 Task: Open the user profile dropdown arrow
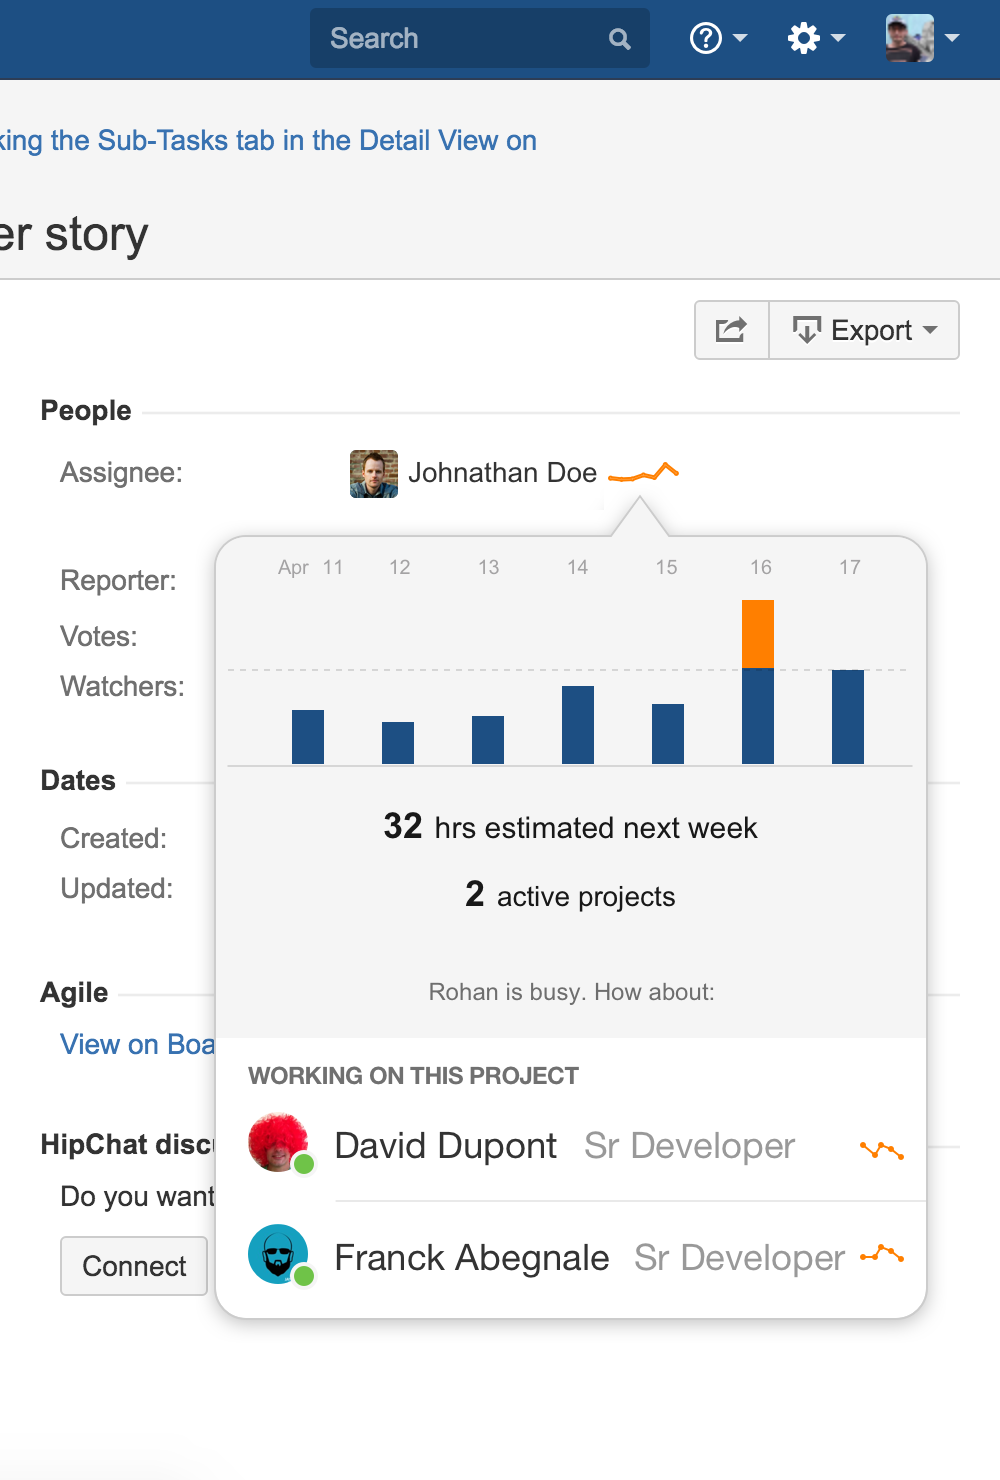click(953, 40)
